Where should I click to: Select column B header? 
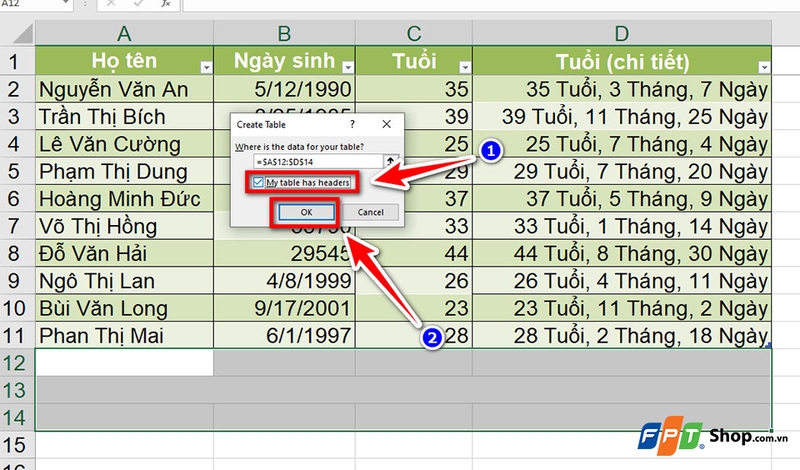pyautogui.click(x=284, y=34)
